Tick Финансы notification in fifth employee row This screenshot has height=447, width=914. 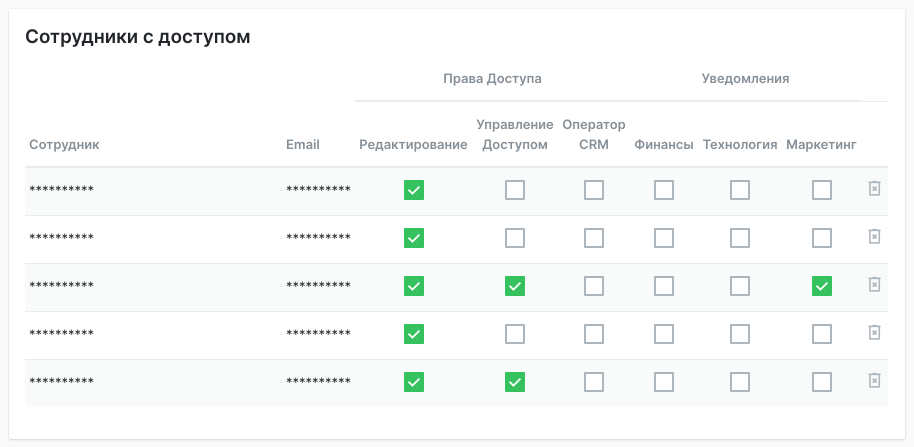click(664, 382)
